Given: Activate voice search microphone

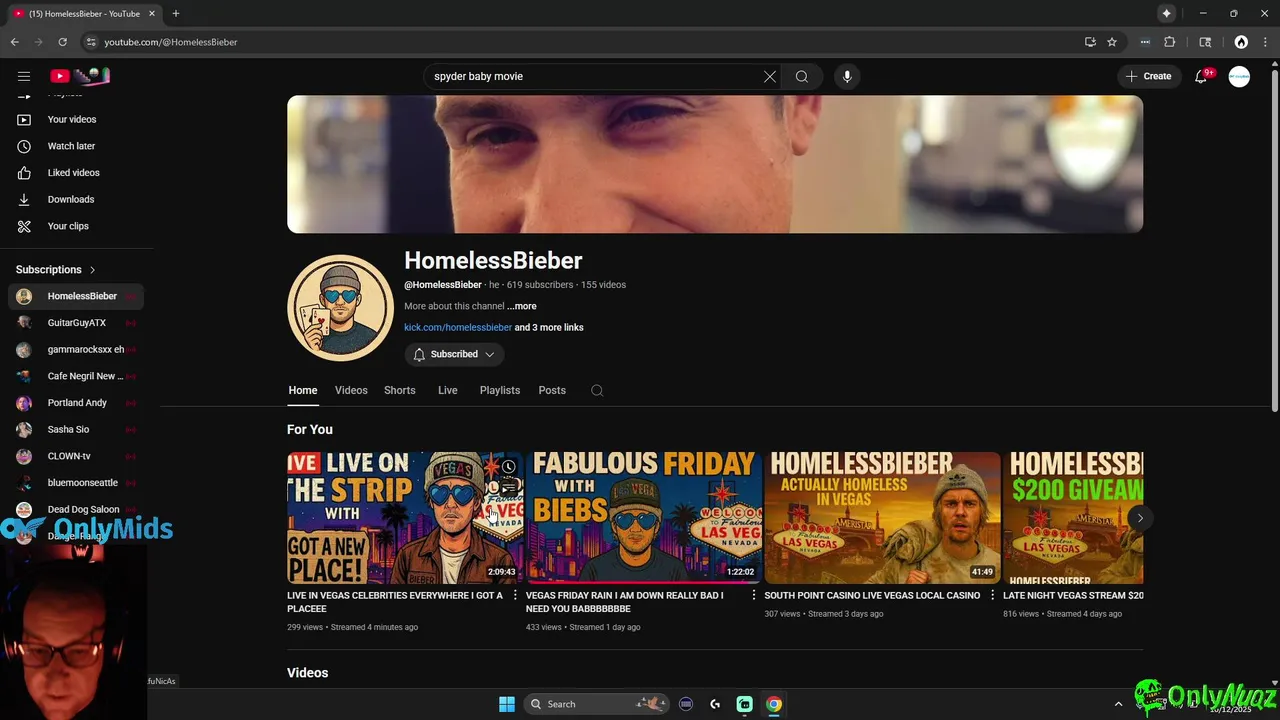Looking at the screenshot, I should [x=847, y=76].
